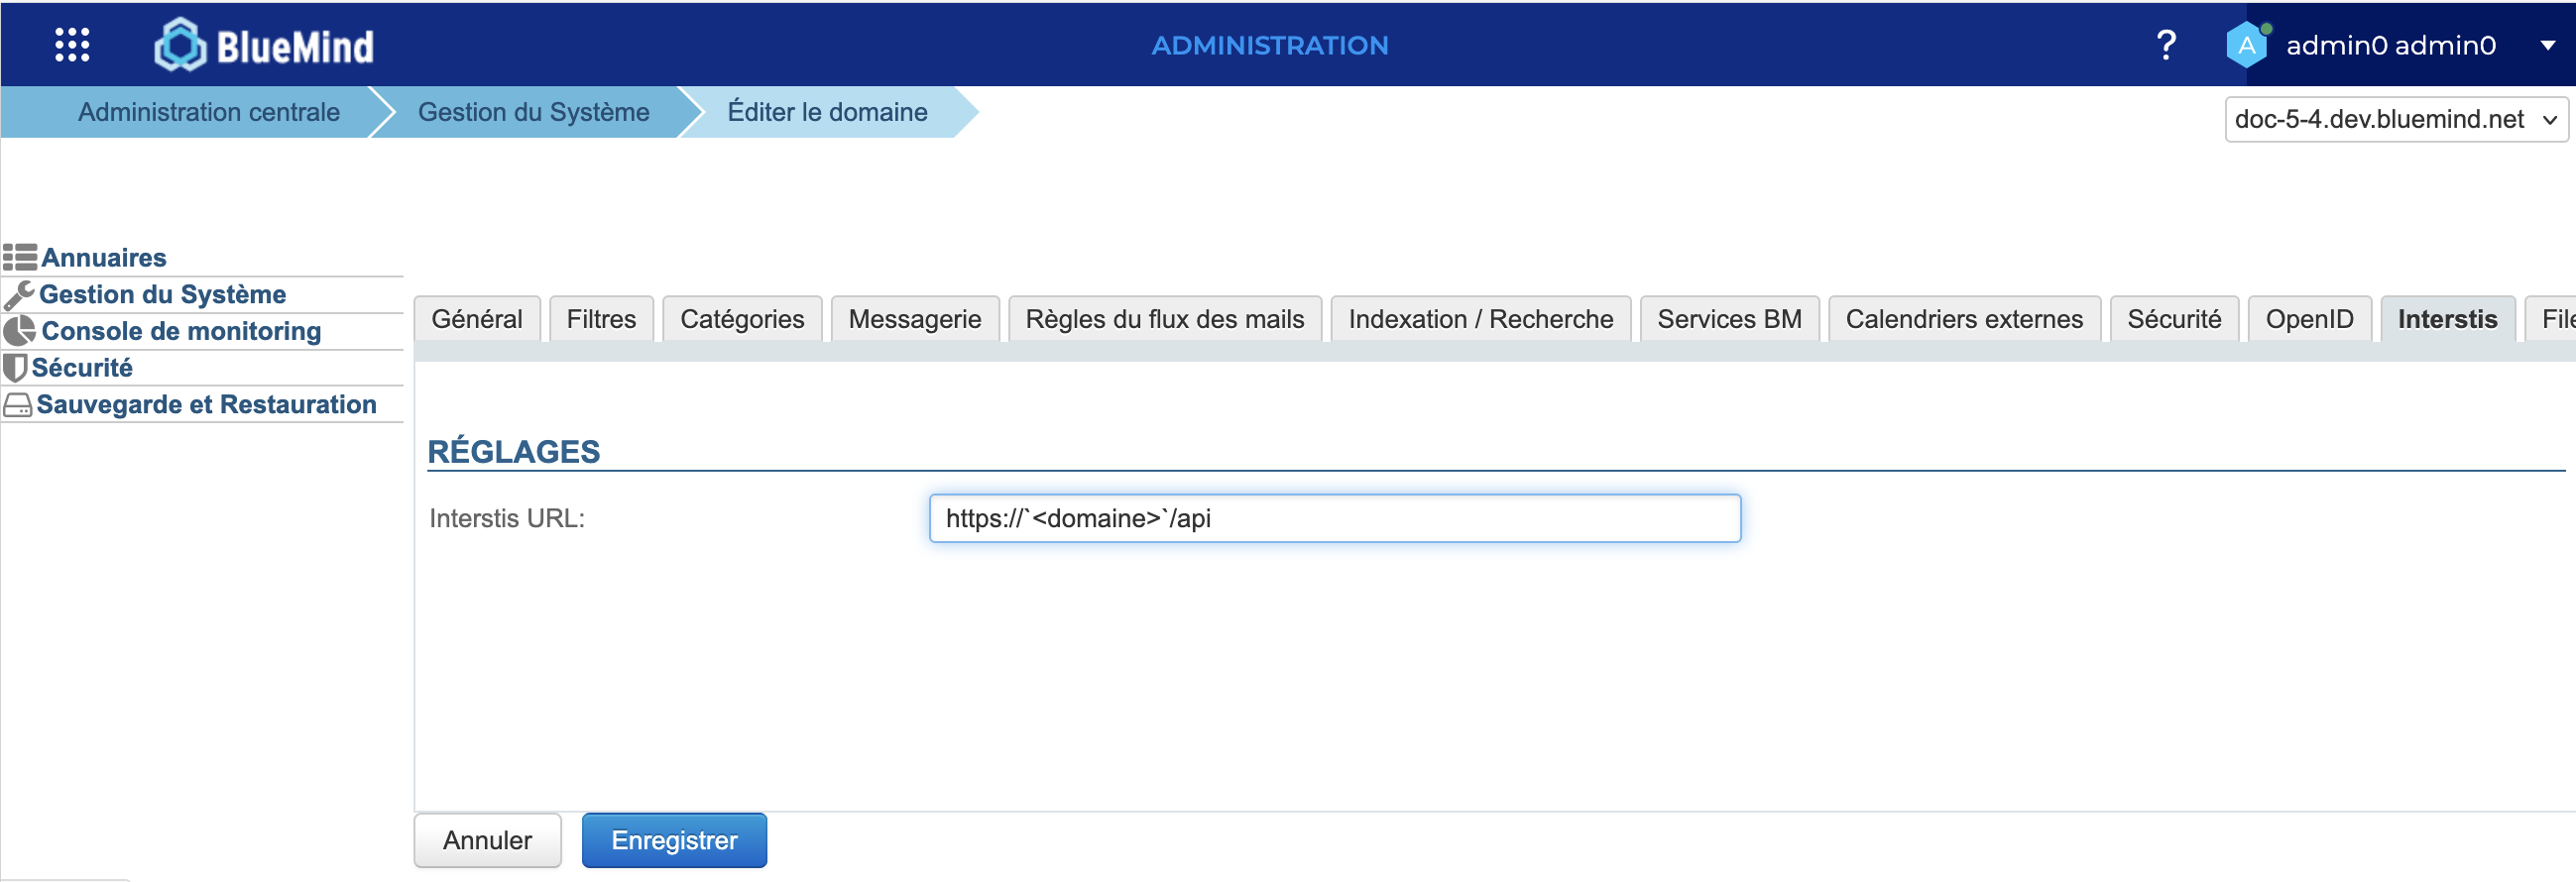The width and height of the screenshot is (2576, 882).
Task: Open the doc-5-4.dev.bluemind.net domain selector
Action: (x=2395, y=120)
